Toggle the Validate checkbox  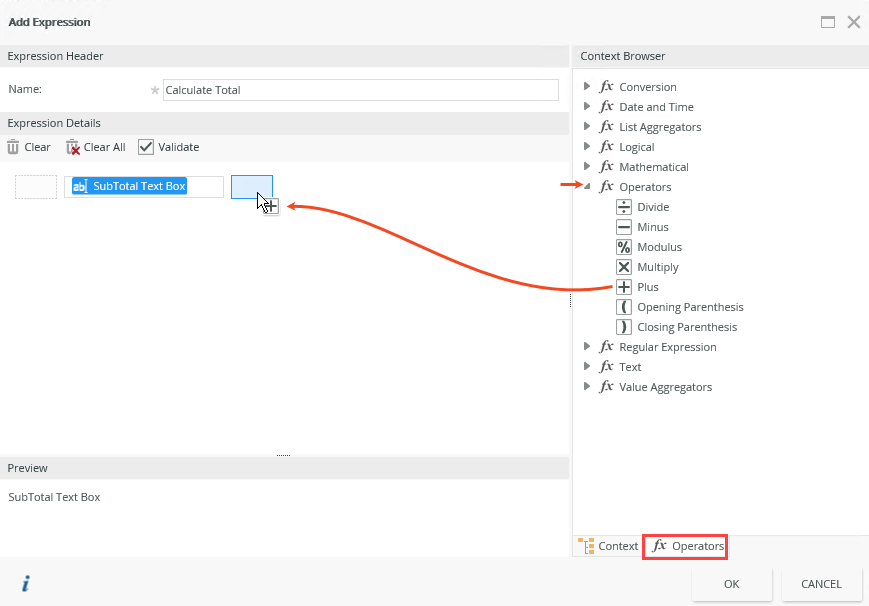tap(146, 147)
